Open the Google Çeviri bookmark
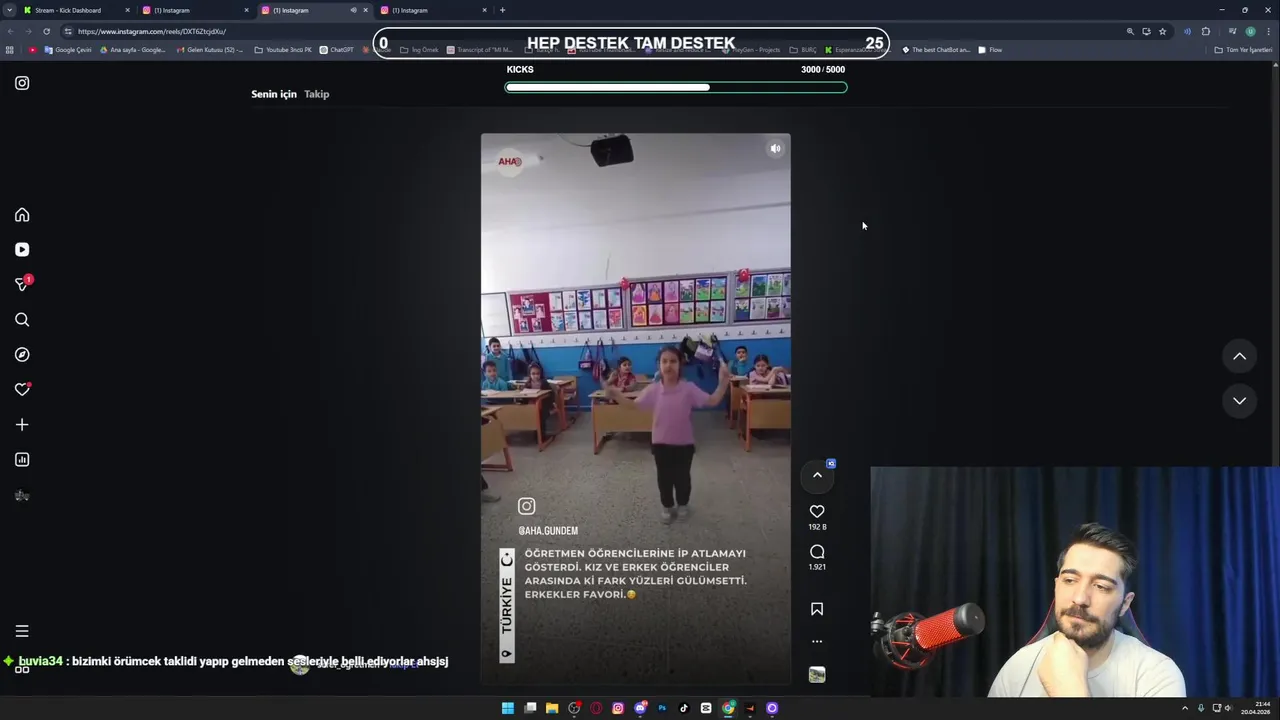 [x=68, y=50]
